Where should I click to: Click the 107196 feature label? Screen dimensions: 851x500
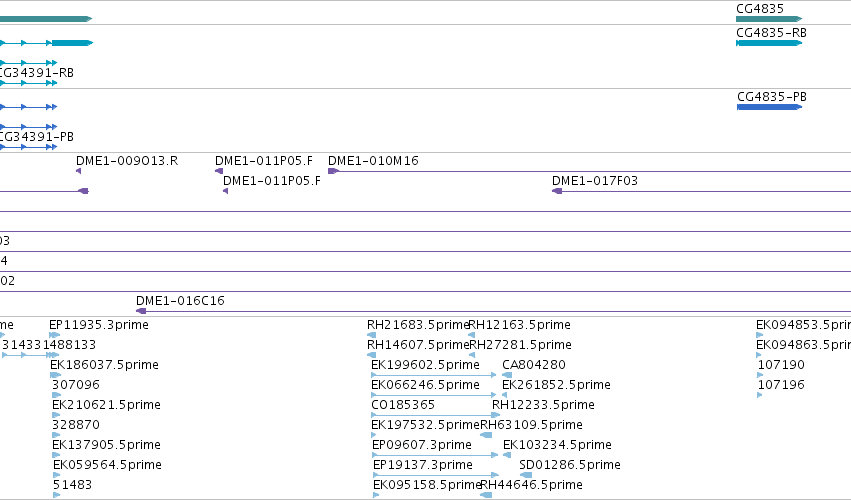point(781,385)
